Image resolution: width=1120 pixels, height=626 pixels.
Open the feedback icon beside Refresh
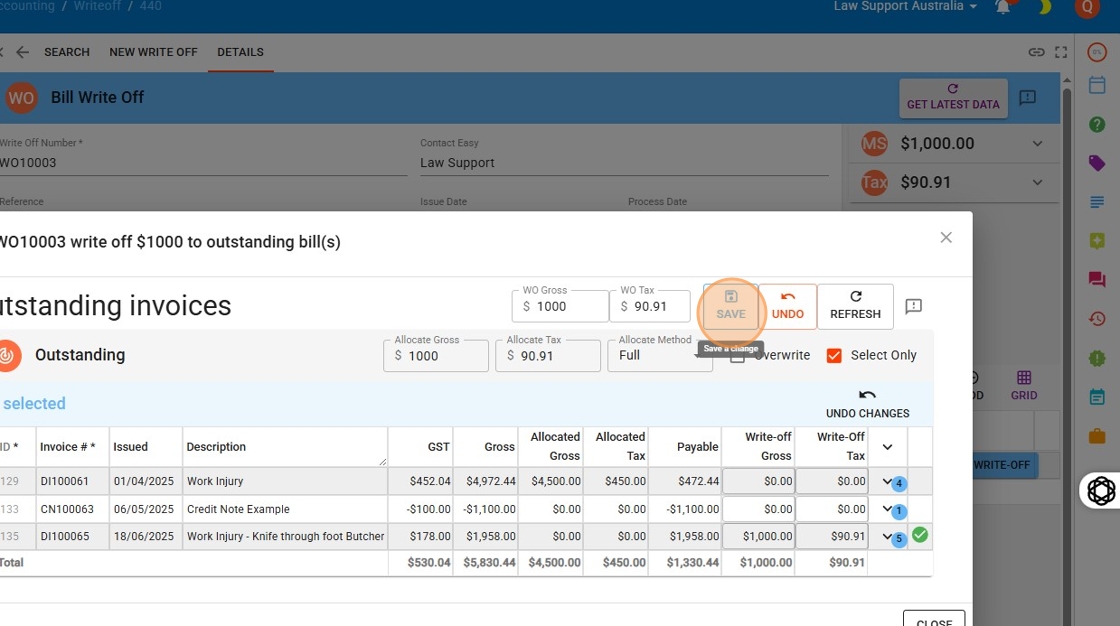pos(914,307)
